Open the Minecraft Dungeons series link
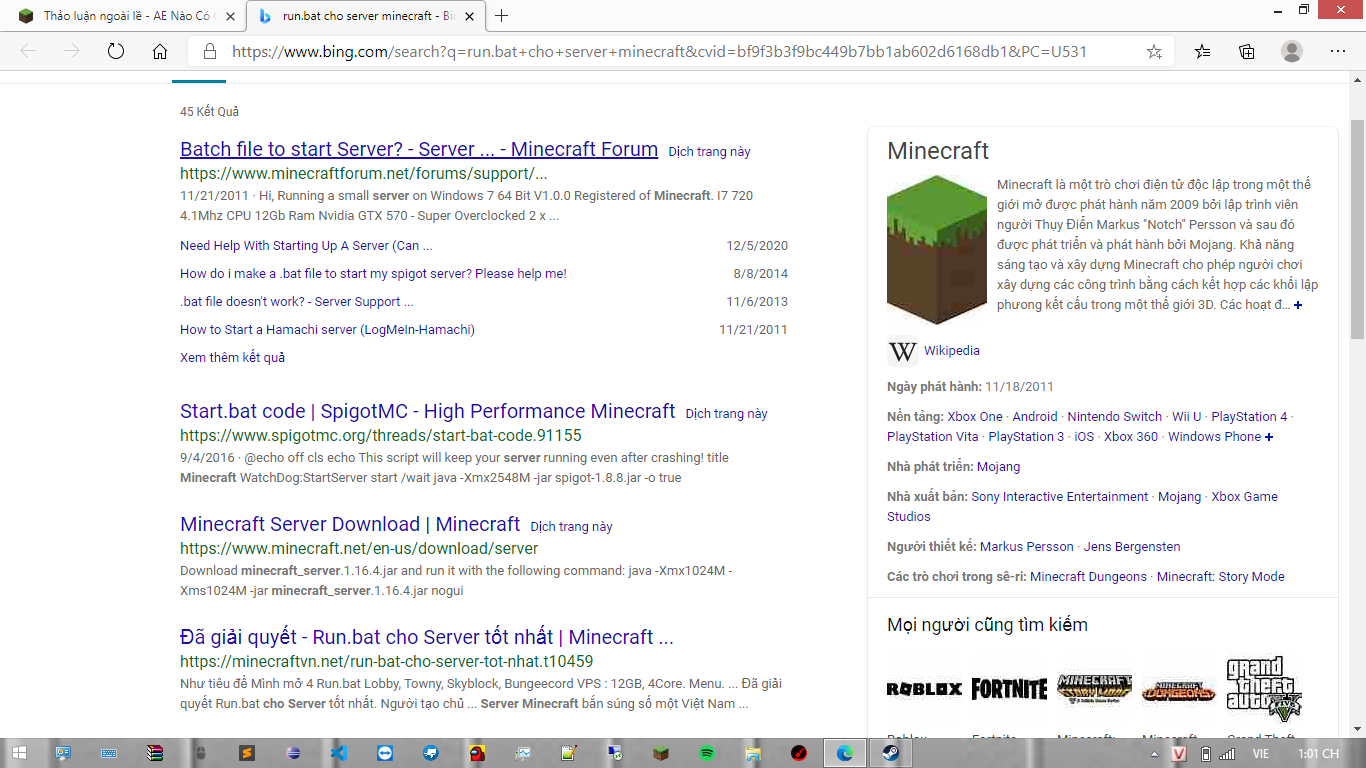 coord(1089,577)
